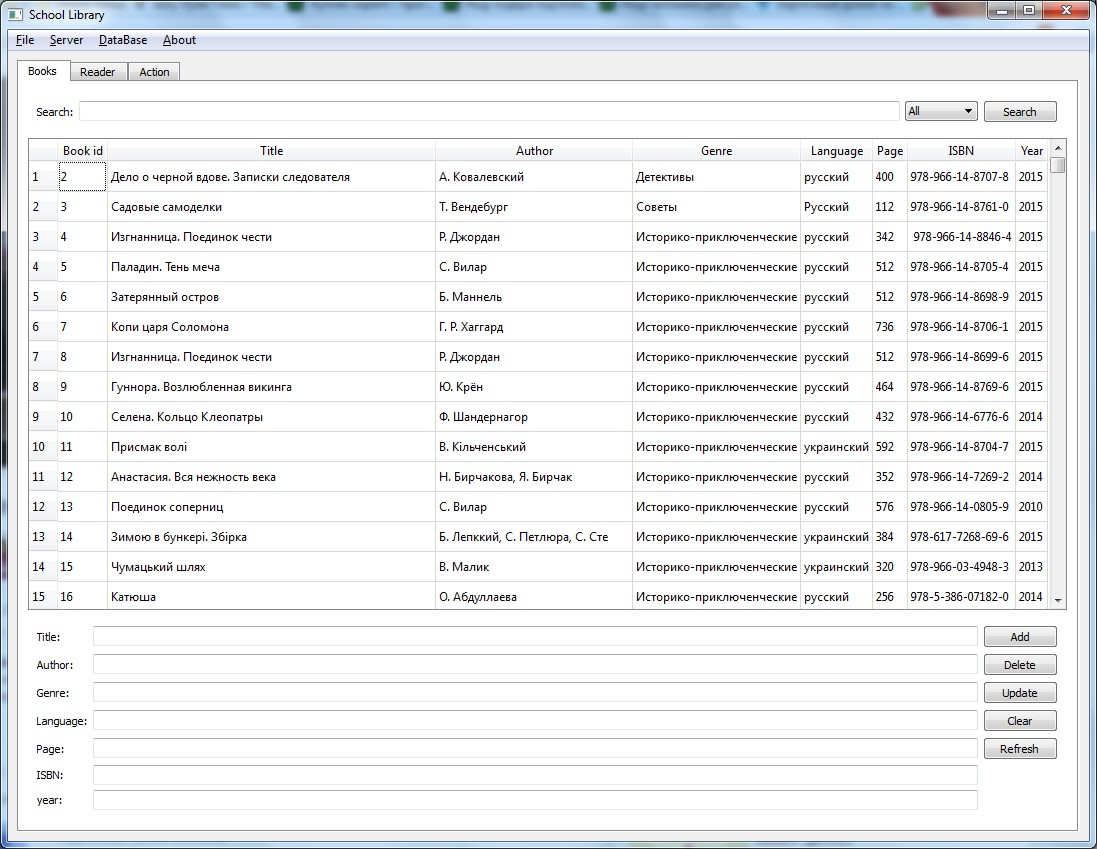Viewport: 1097px width, 849px height.
Task: Select the author 'Т. Вендебург'
Action: pyautogui.click(x=534, y=207)
